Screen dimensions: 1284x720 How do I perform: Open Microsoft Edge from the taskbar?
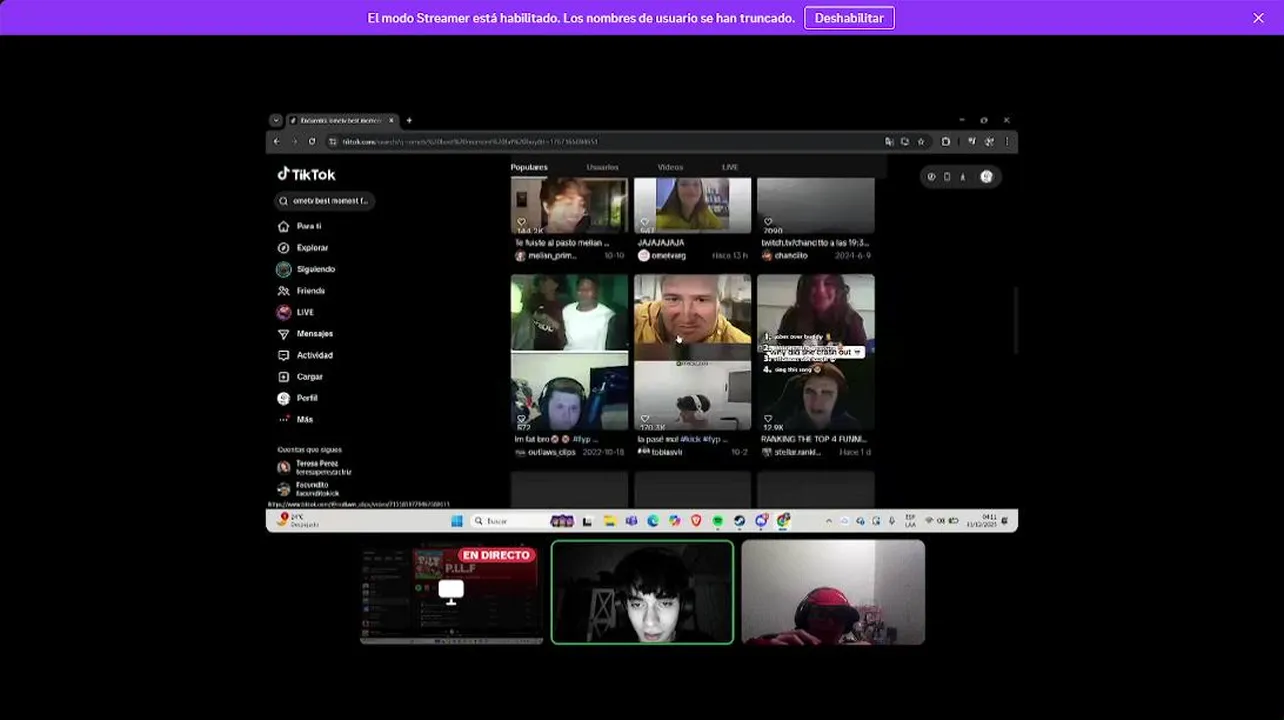[652, 521]
